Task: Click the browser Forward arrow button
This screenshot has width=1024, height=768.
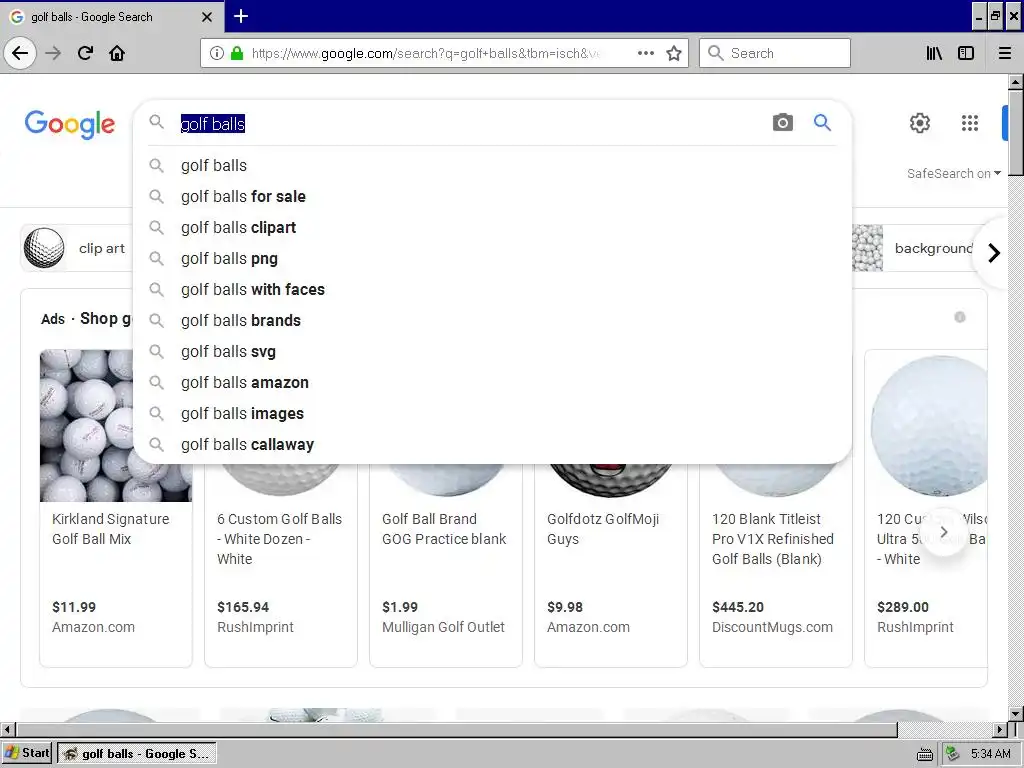Action: [53, 53]
